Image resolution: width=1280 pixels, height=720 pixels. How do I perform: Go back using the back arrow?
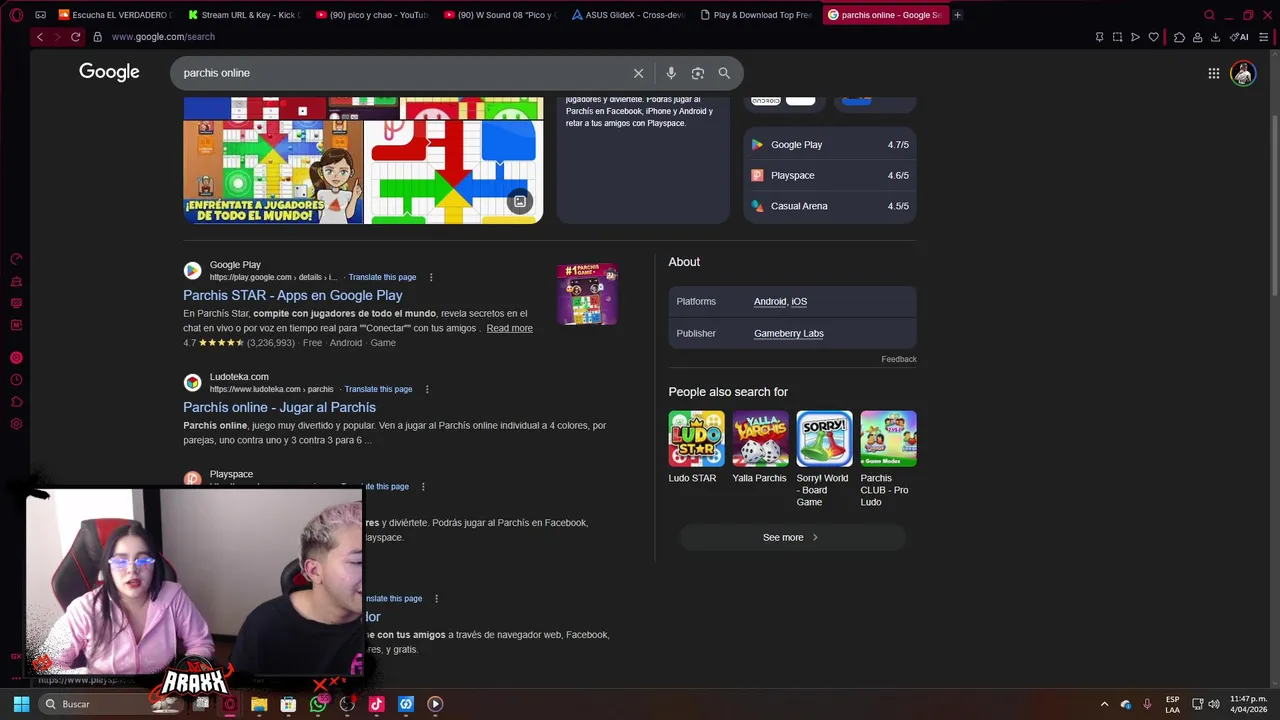click(40, 37)
